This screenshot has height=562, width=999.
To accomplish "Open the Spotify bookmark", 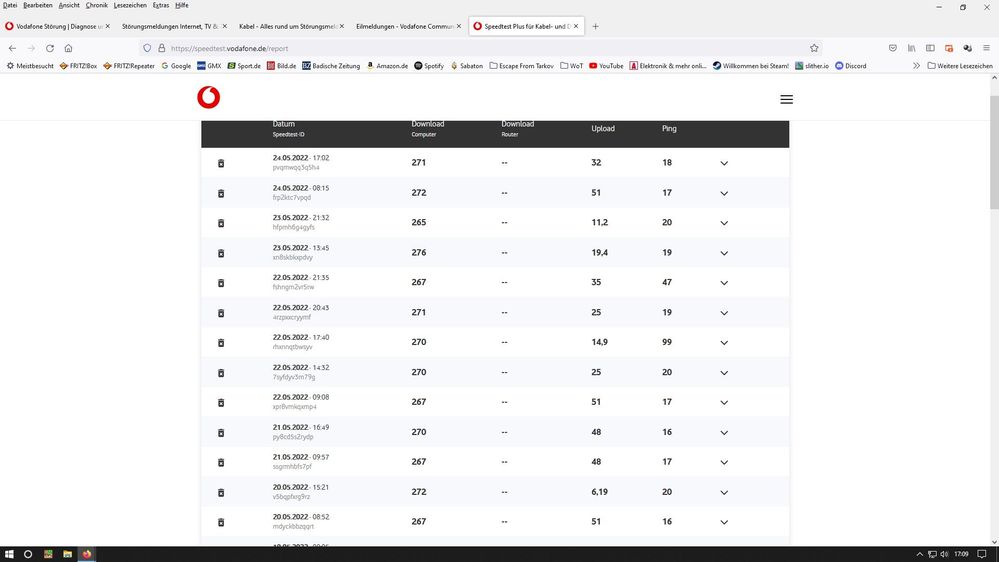I will [x=429, y=66].
